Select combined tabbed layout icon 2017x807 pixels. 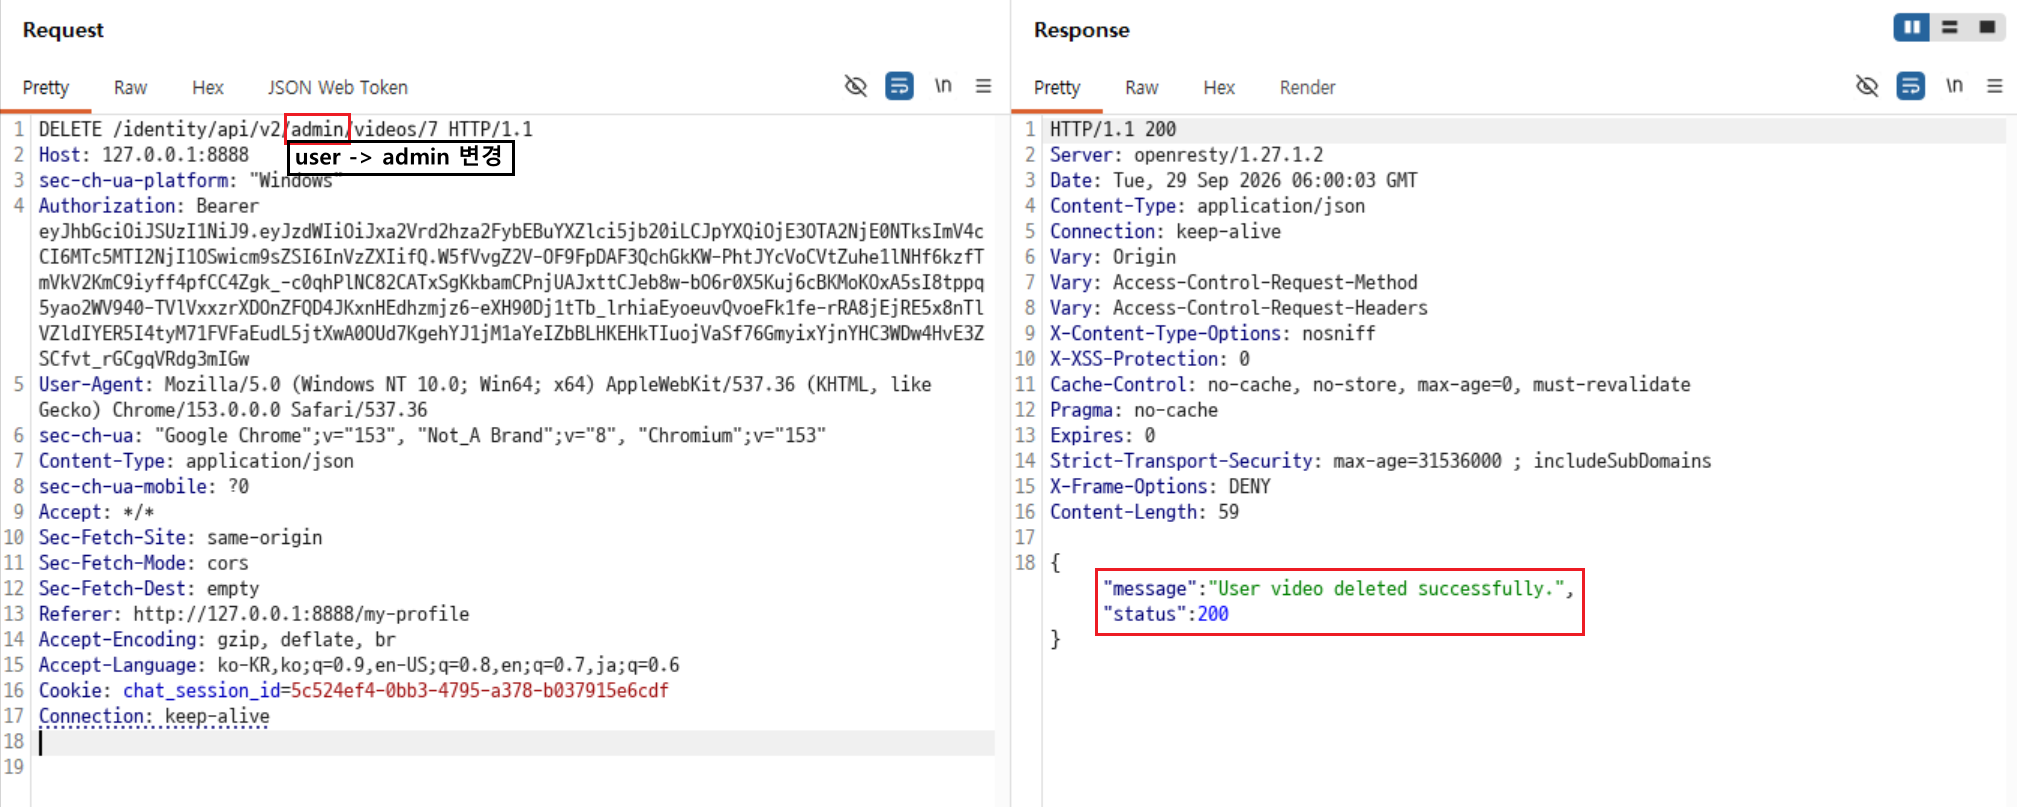tap(1987, 28)
